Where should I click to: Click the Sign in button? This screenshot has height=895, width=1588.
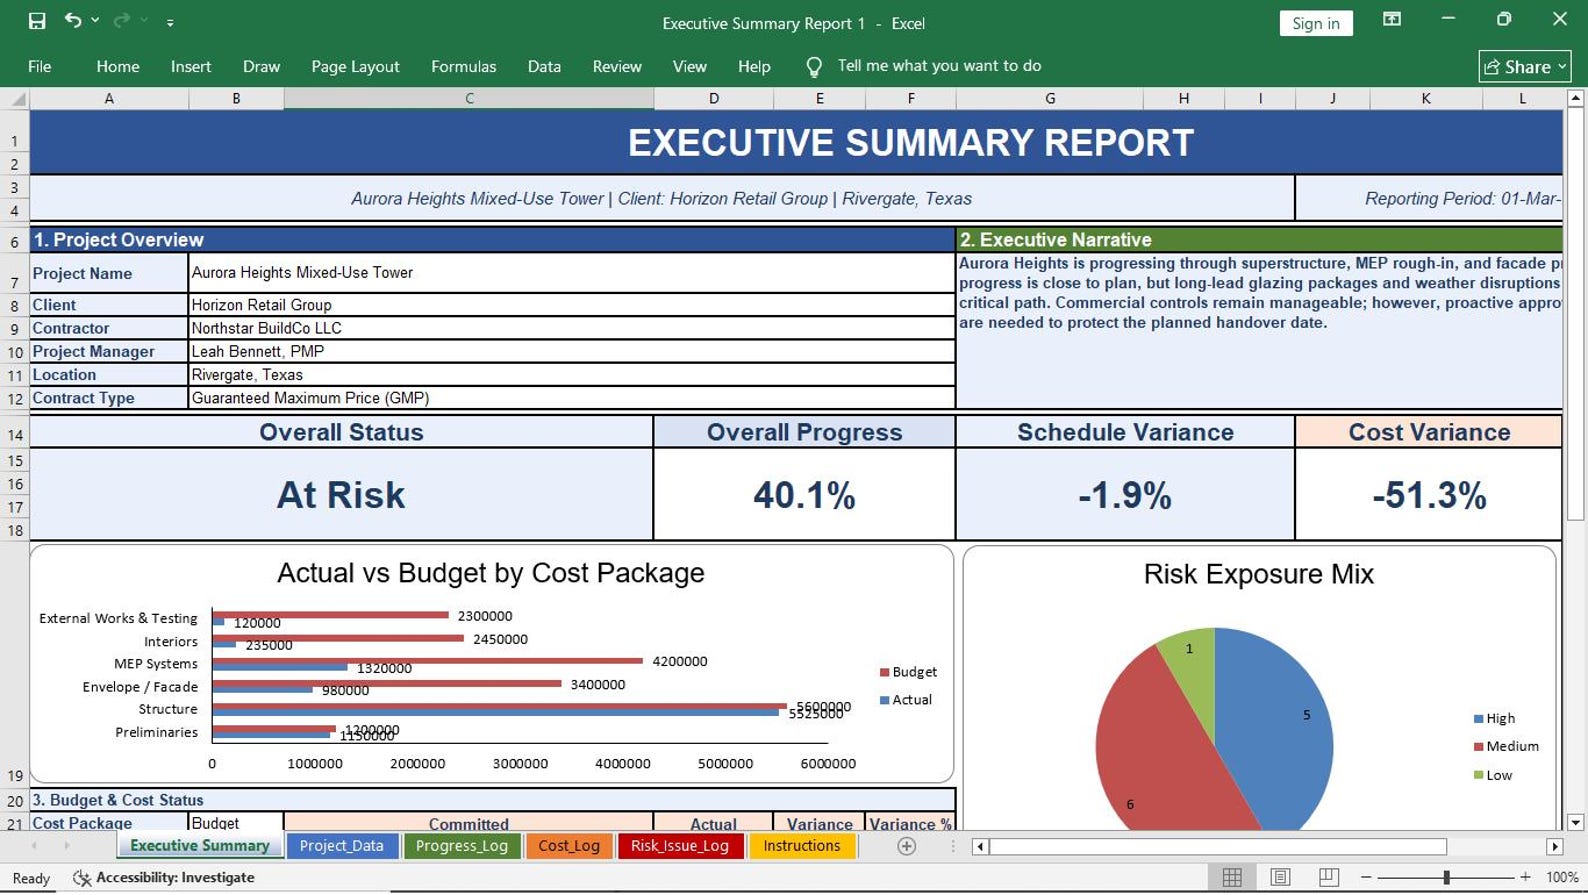pyautogui.click(x=1315, y=23)
